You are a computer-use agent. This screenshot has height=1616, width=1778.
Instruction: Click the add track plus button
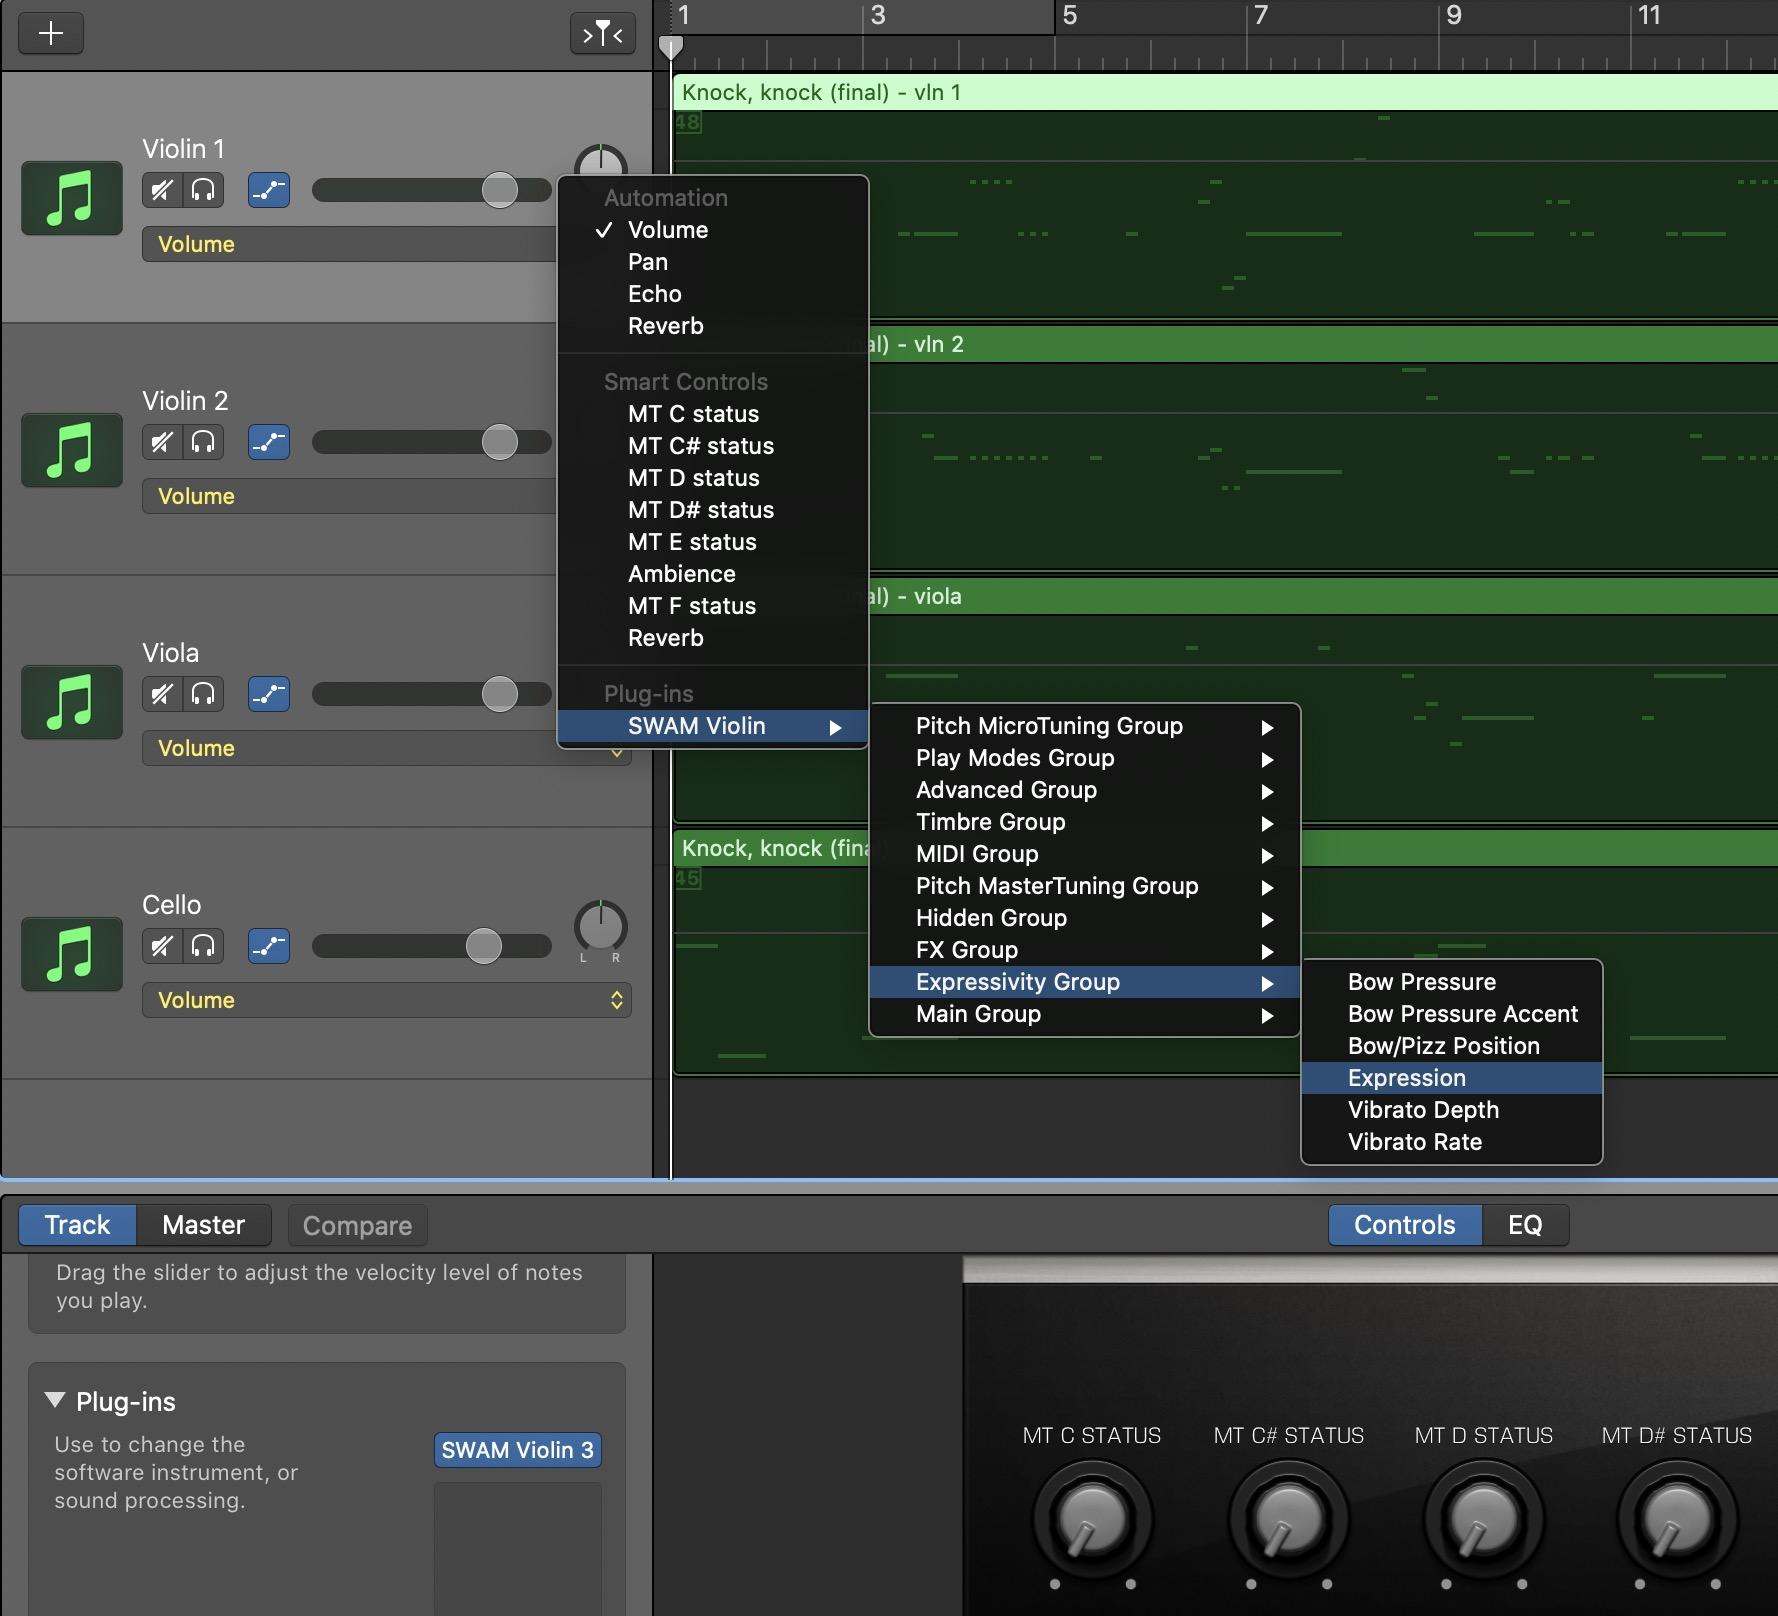[50, 34]
